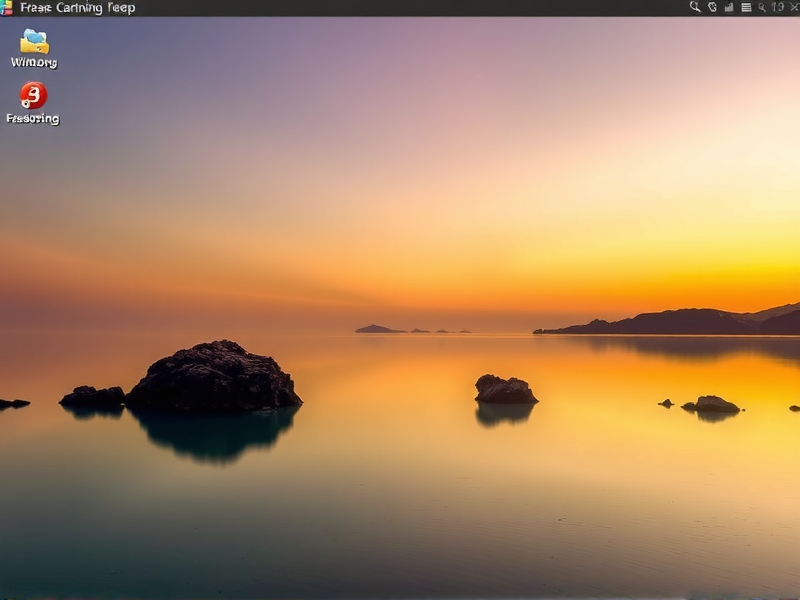Open the search magnifier in the toolbar
800x600 pixels.
(696, 7)
